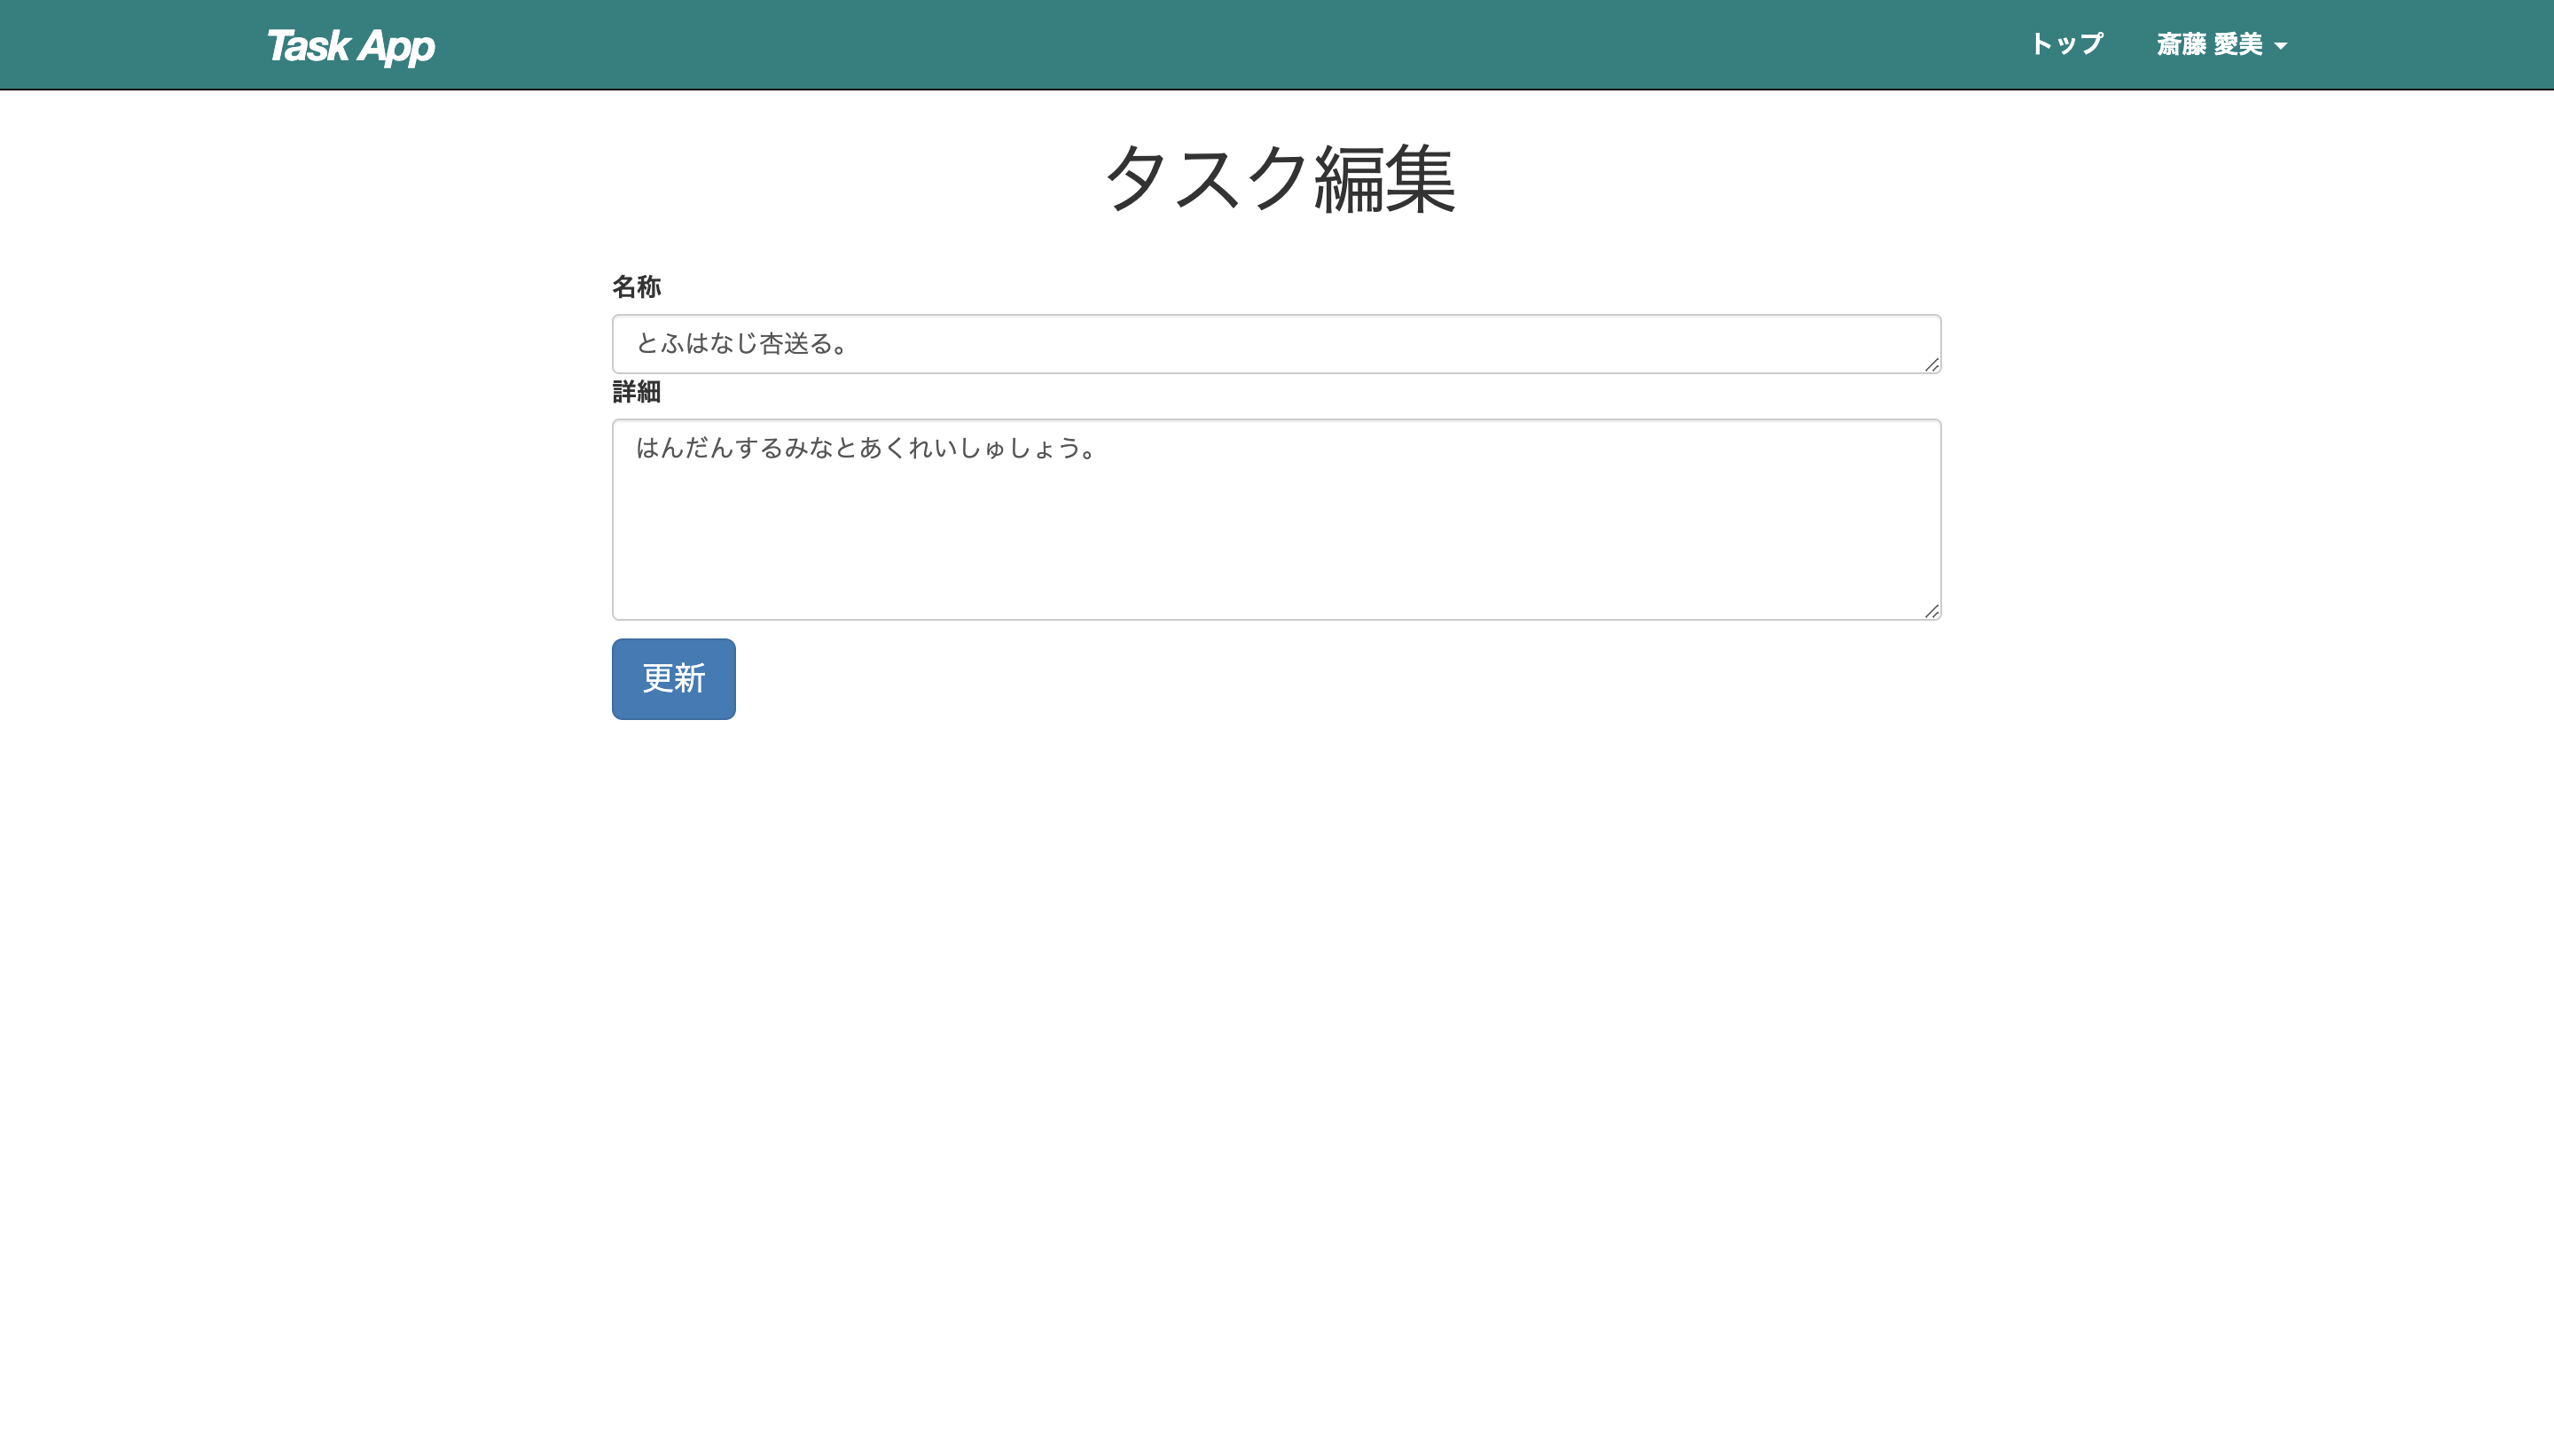Click the Task App logo
Viewport: 2554px width, 1456px height.
click(x=350, y=46)
